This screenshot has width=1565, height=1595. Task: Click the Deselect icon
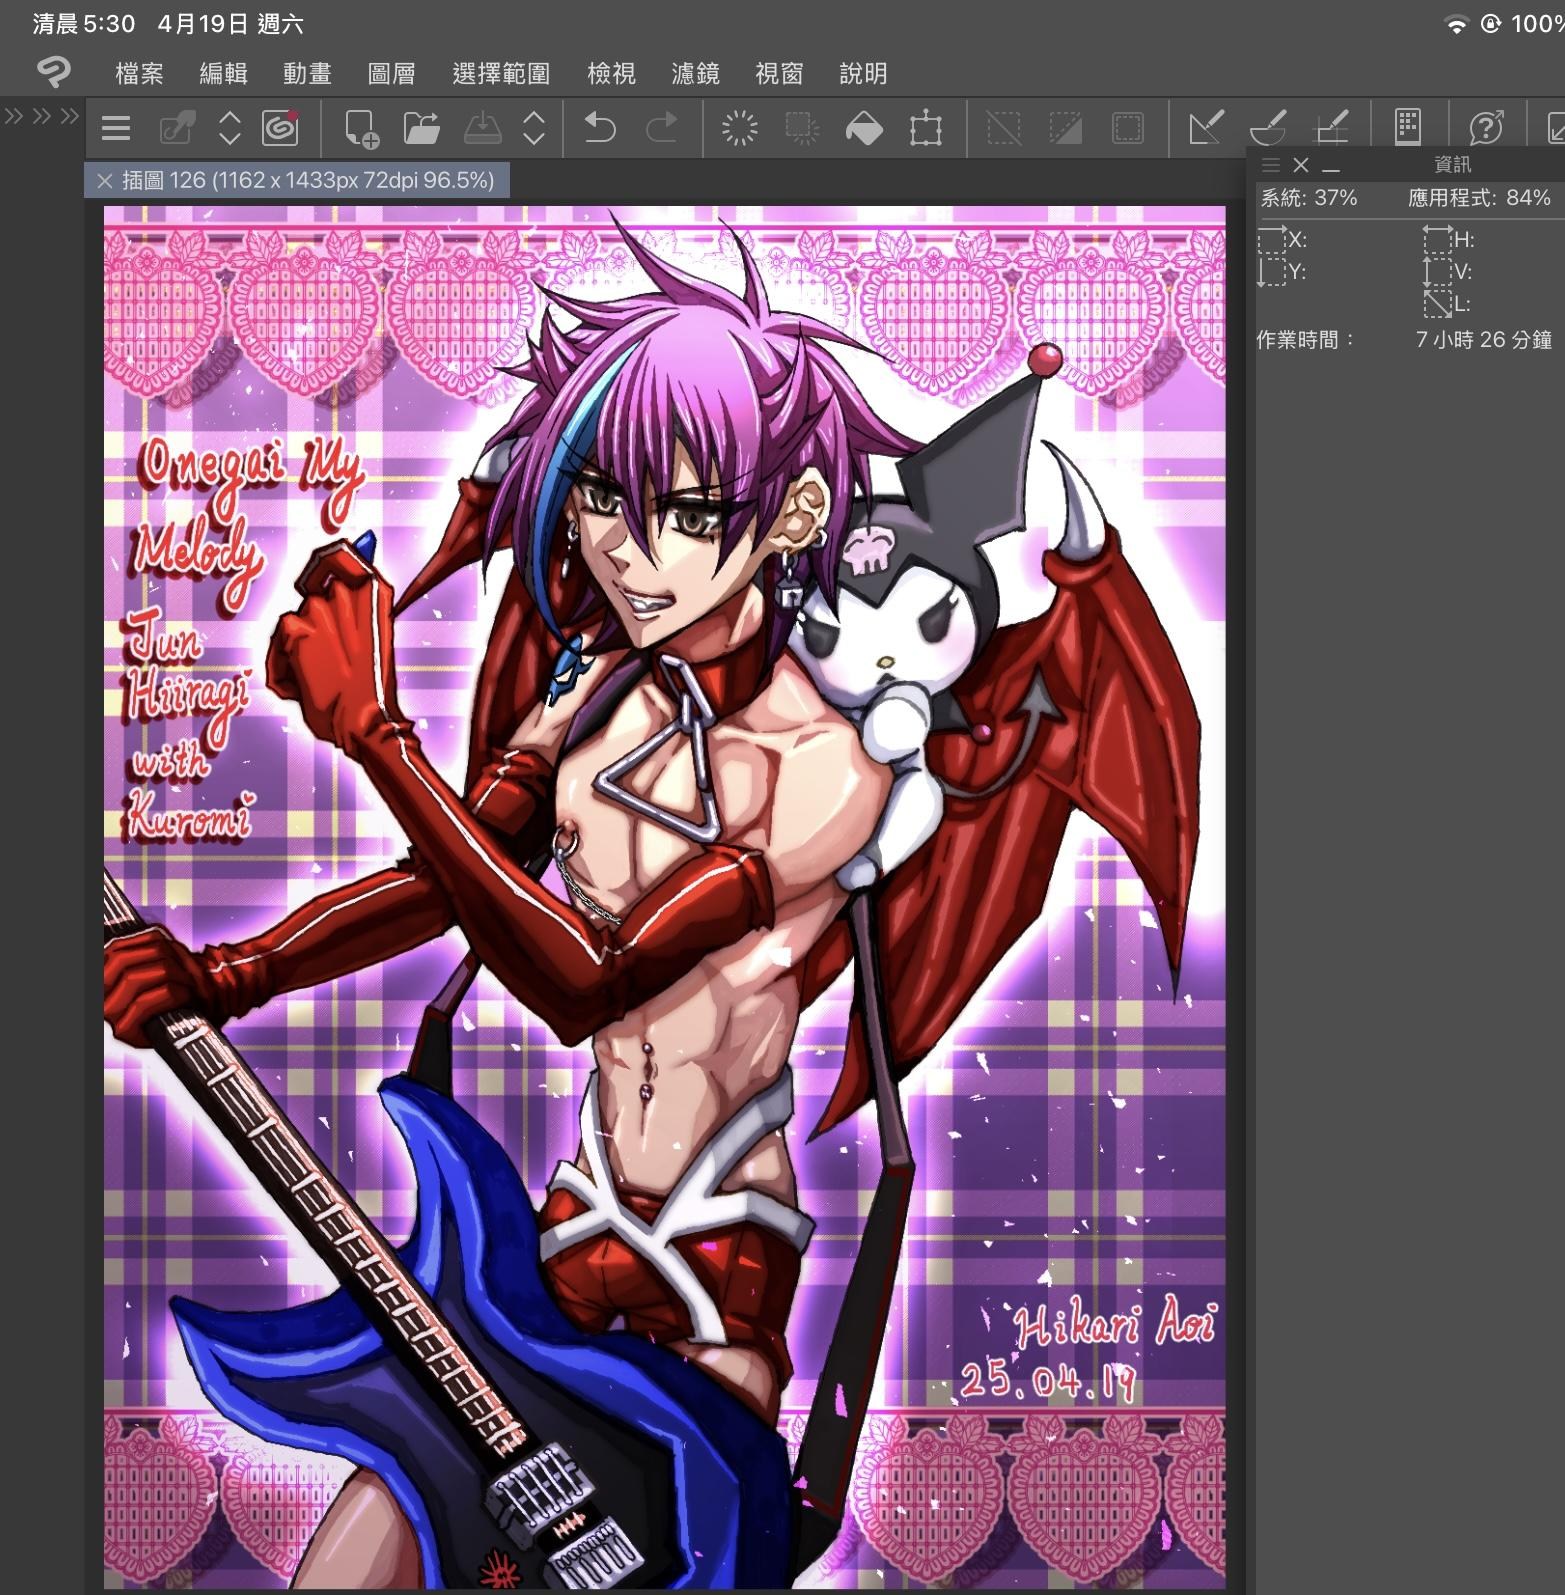point(1004,128)
